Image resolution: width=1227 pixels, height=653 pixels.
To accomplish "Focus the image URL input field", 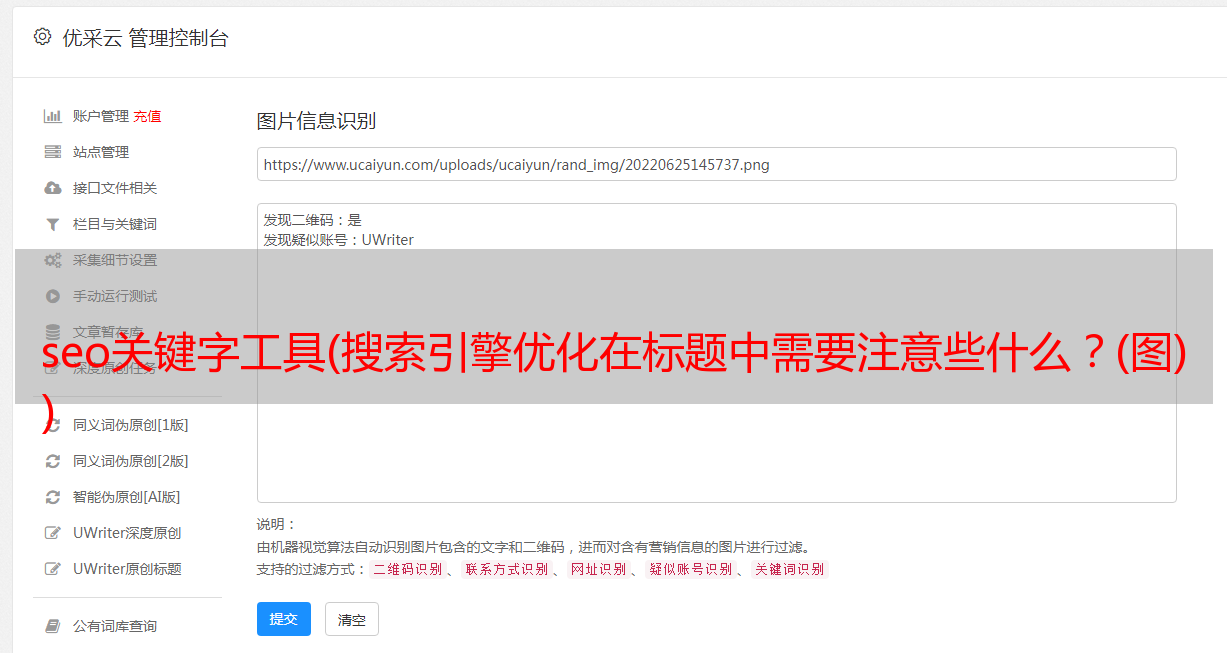I will [x=716, y=164].
